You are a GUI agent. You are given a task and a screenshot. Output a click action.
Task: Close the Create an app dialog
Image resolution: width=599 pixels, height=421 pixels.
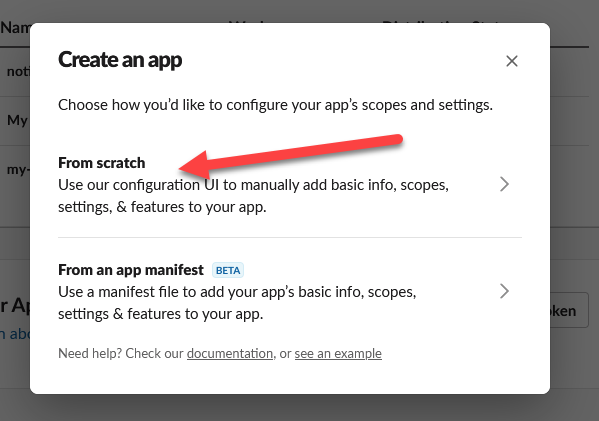pyautogui.click(x=512, y=61)
